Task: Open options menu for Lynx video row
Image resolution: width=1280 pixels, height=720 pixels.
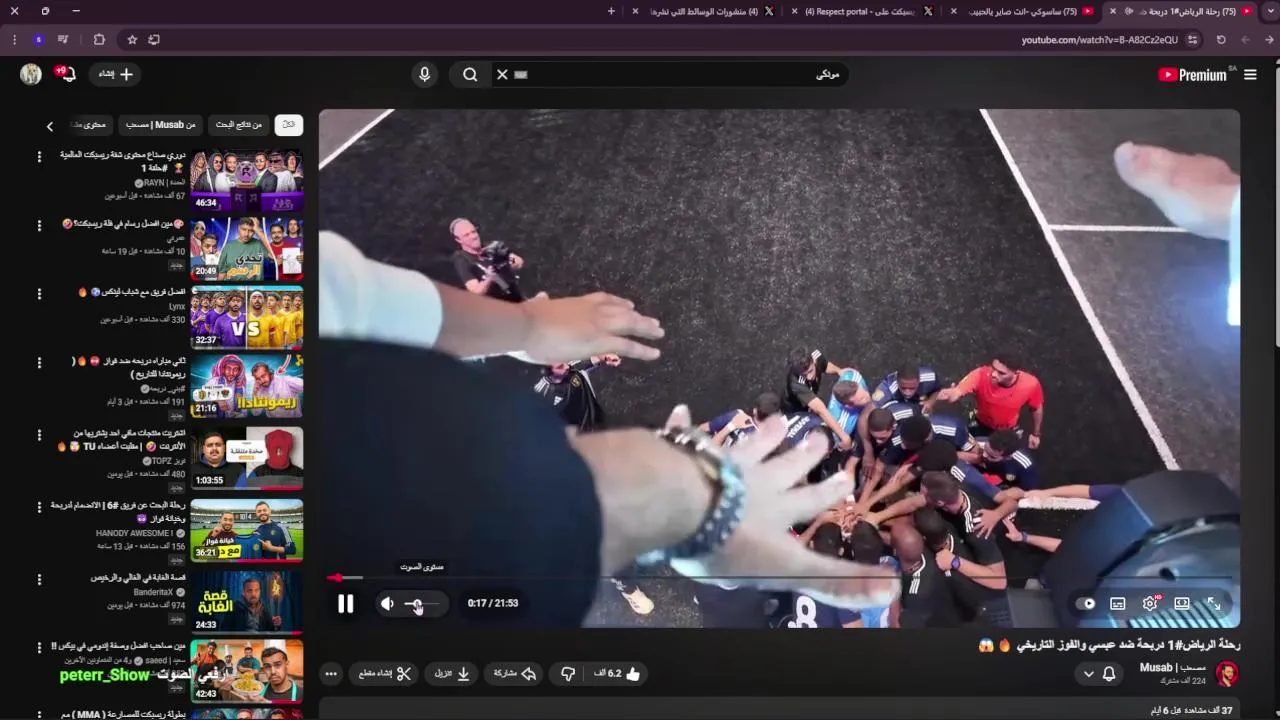Action: [x=39, y=294]
